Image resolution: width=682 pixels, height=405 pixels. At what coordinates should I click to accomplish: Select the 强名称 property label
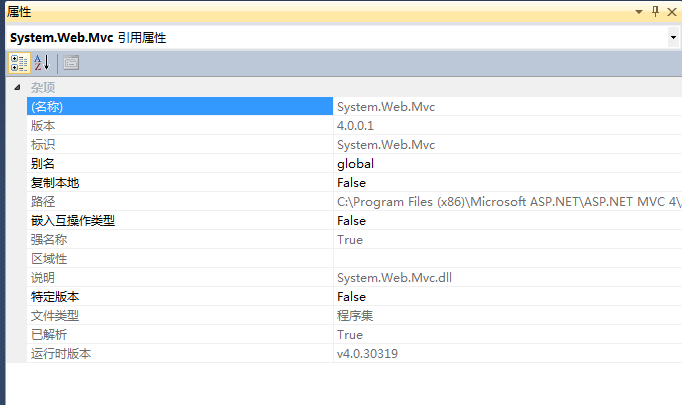[49, 240]
